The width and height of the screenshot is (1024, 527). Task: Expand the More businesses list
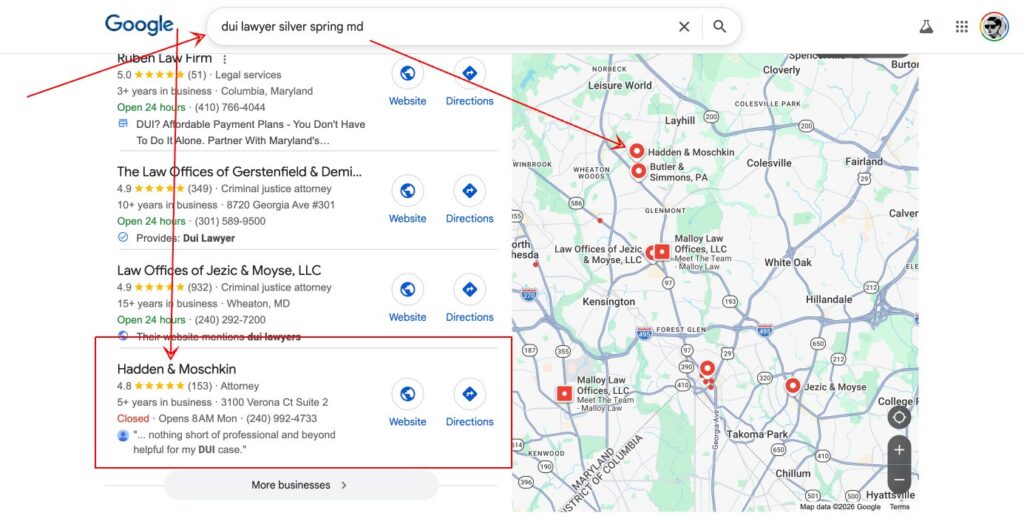(x=300, y=485)
